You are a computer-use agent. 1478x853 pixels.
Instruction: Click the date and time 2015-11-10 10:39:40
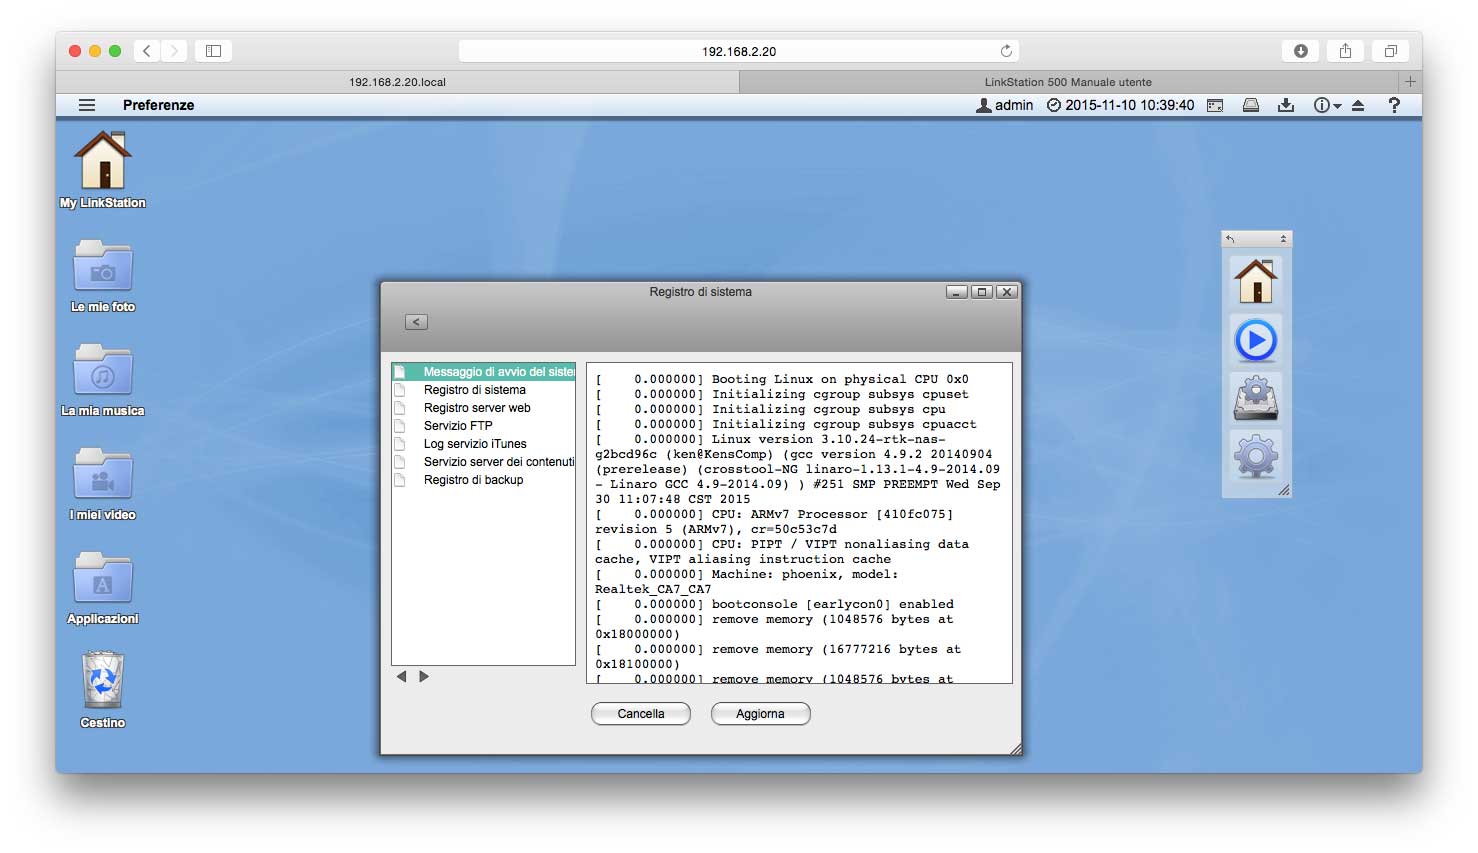tap(1129, 105)
